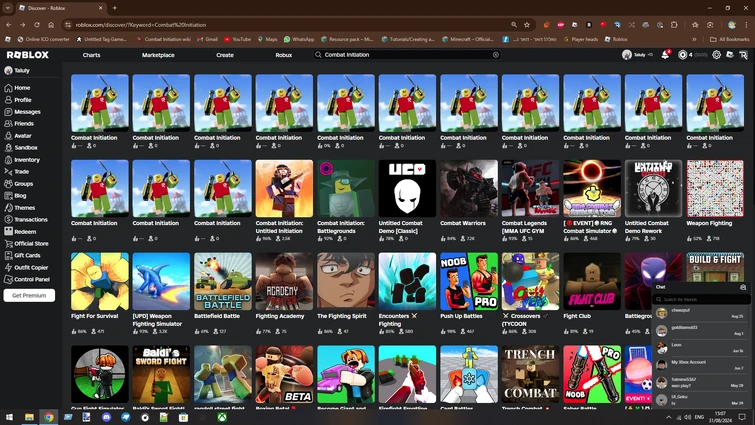Open the Chrome extensions puzzle icon

(674, 25)
